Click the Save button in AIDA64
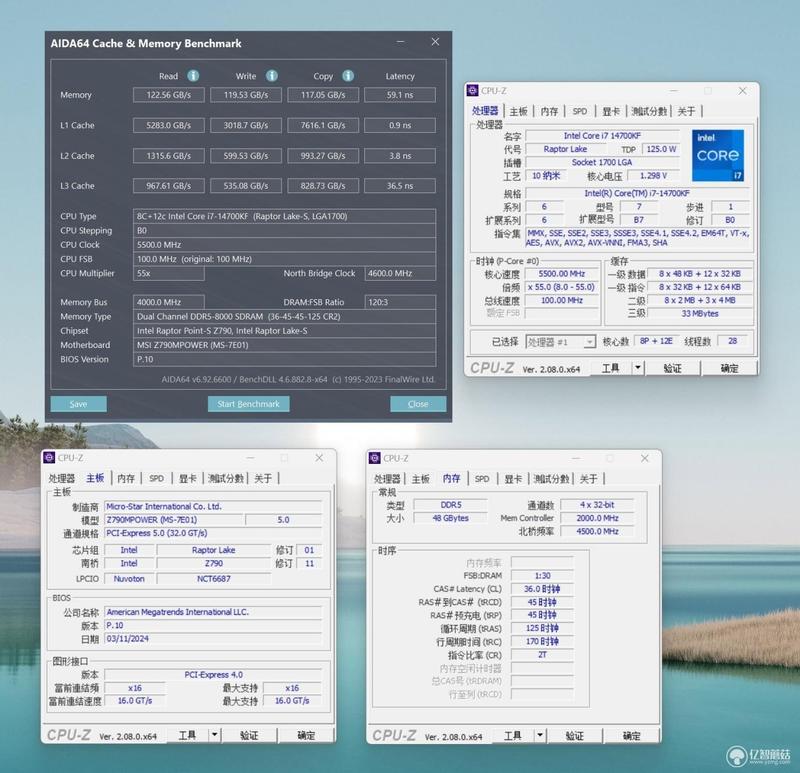This screenshot has height=773, width=800. [79, 404]
